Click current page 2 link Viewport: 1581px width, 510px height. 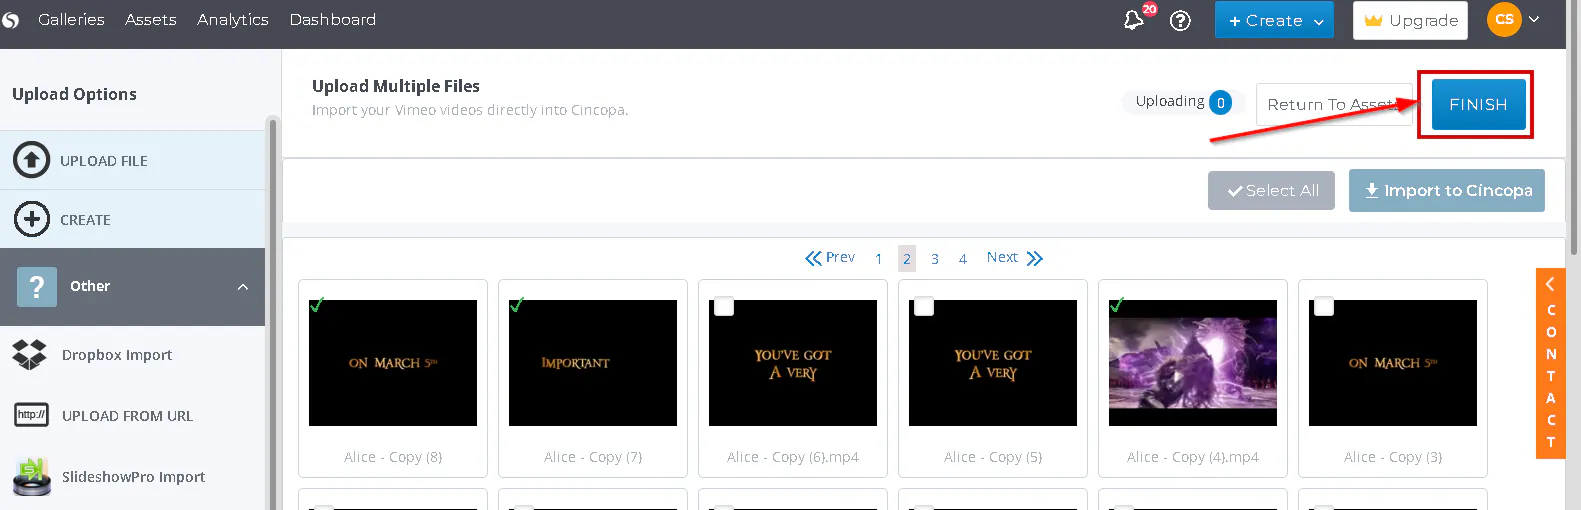(907, 259)
